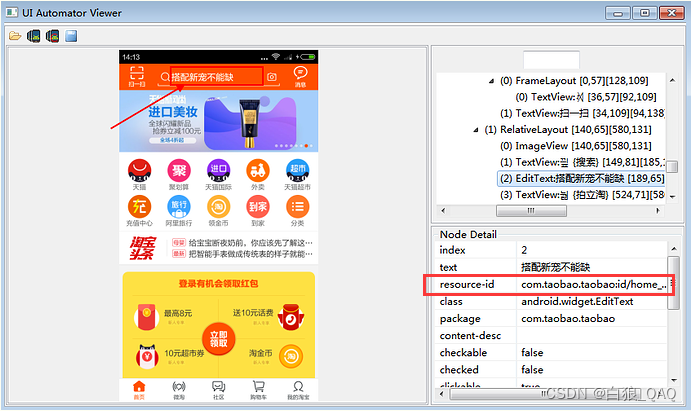Tap the 天猫国际 purple icon
Screen dimensions: 691x411
[219, 170]
